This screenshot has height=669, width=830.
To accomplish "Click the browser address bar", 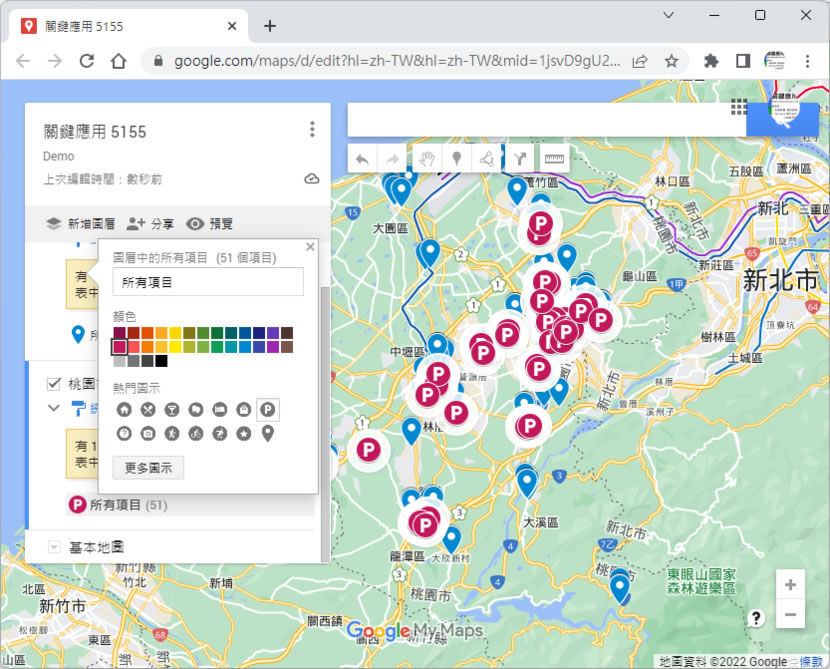I will (396, 61).
